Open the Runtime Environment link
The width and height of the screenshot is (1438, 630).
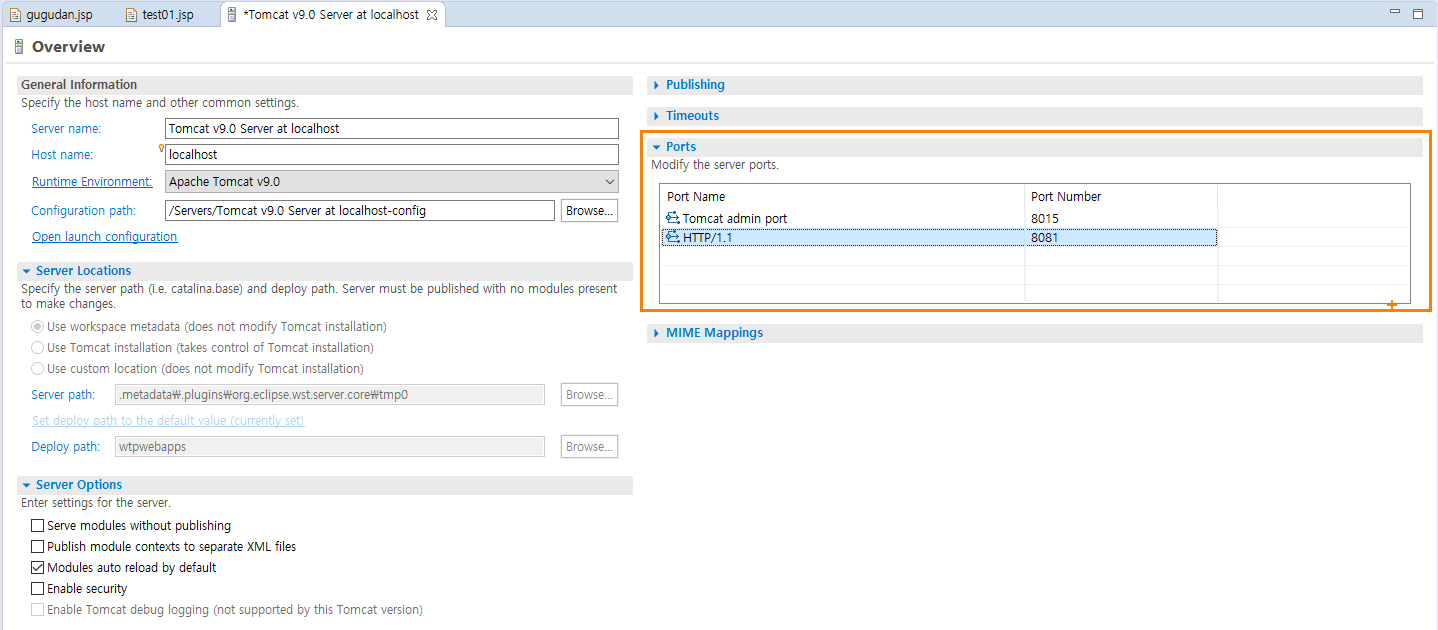pos(92,182)
